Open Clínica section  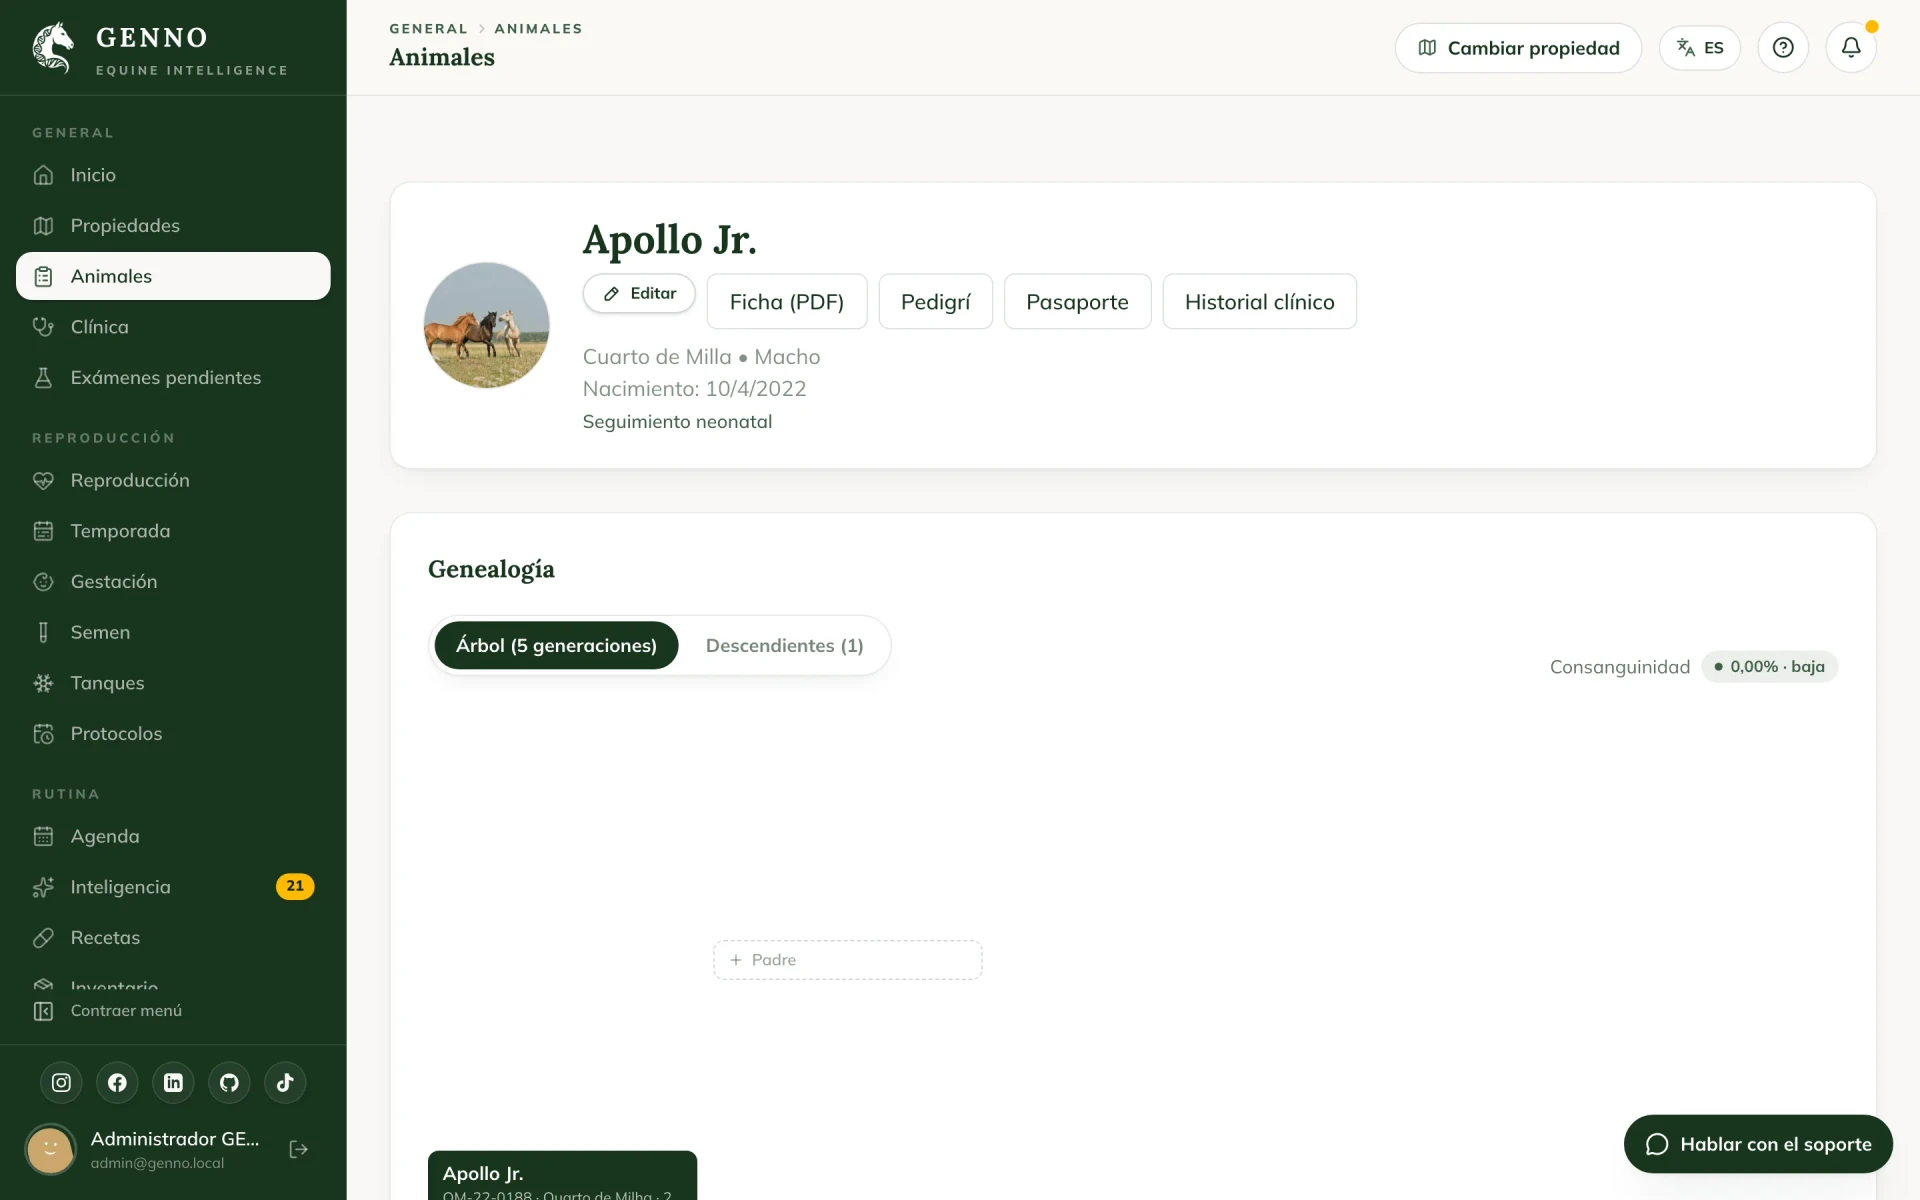coord(173,327)
